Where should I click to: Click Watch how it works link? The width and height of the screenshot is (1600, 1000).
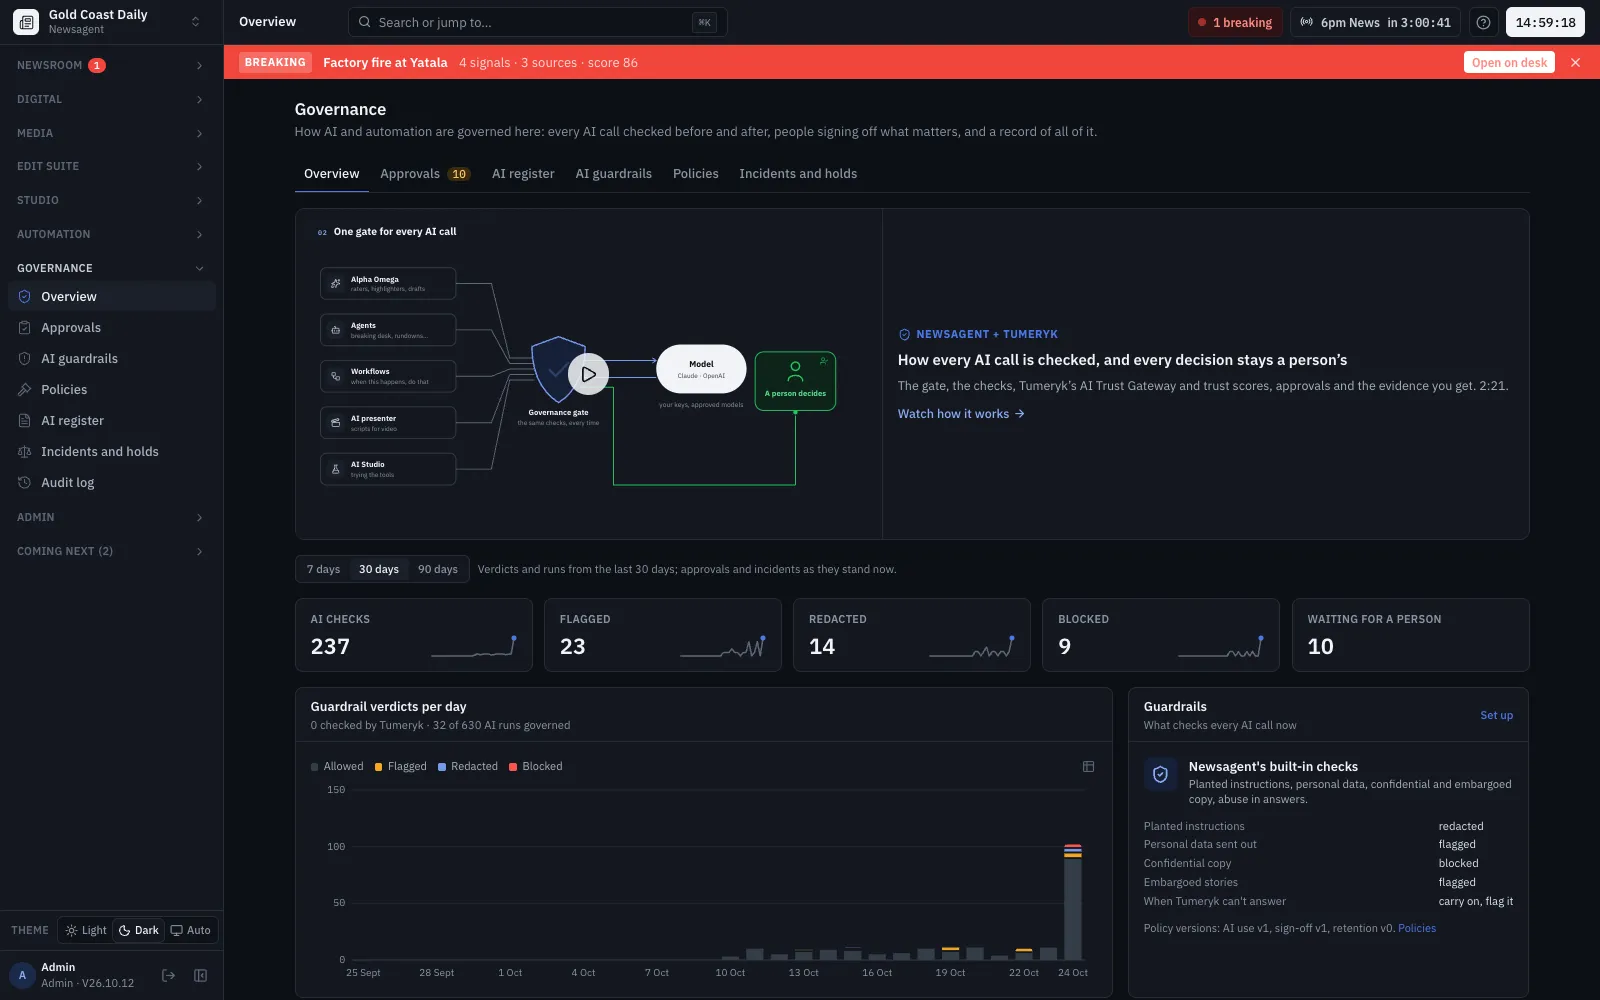point(961,413)
